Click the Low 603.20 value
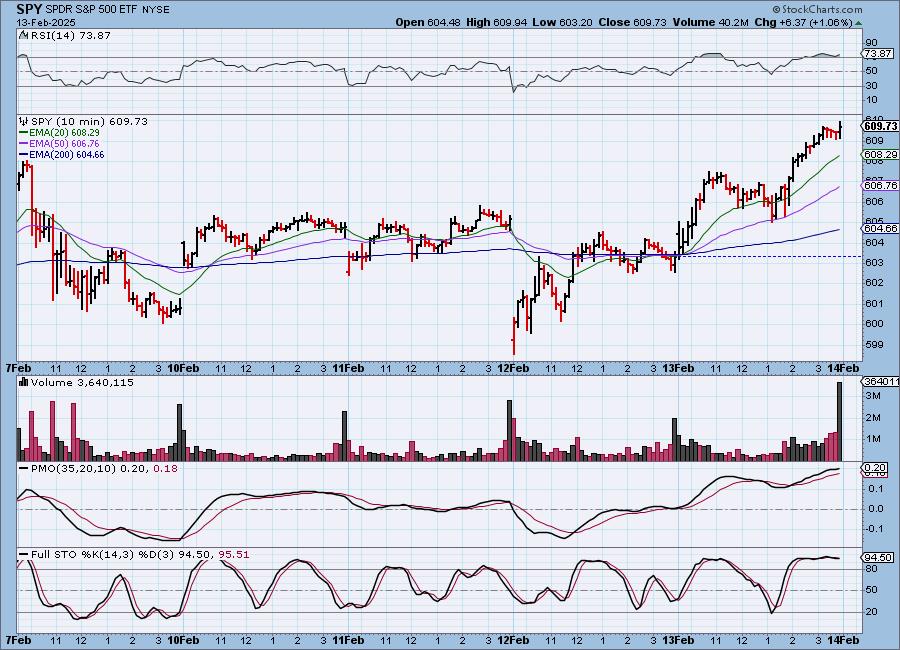The height and width of the screenshot is (650, 900). tap(563, 22)
